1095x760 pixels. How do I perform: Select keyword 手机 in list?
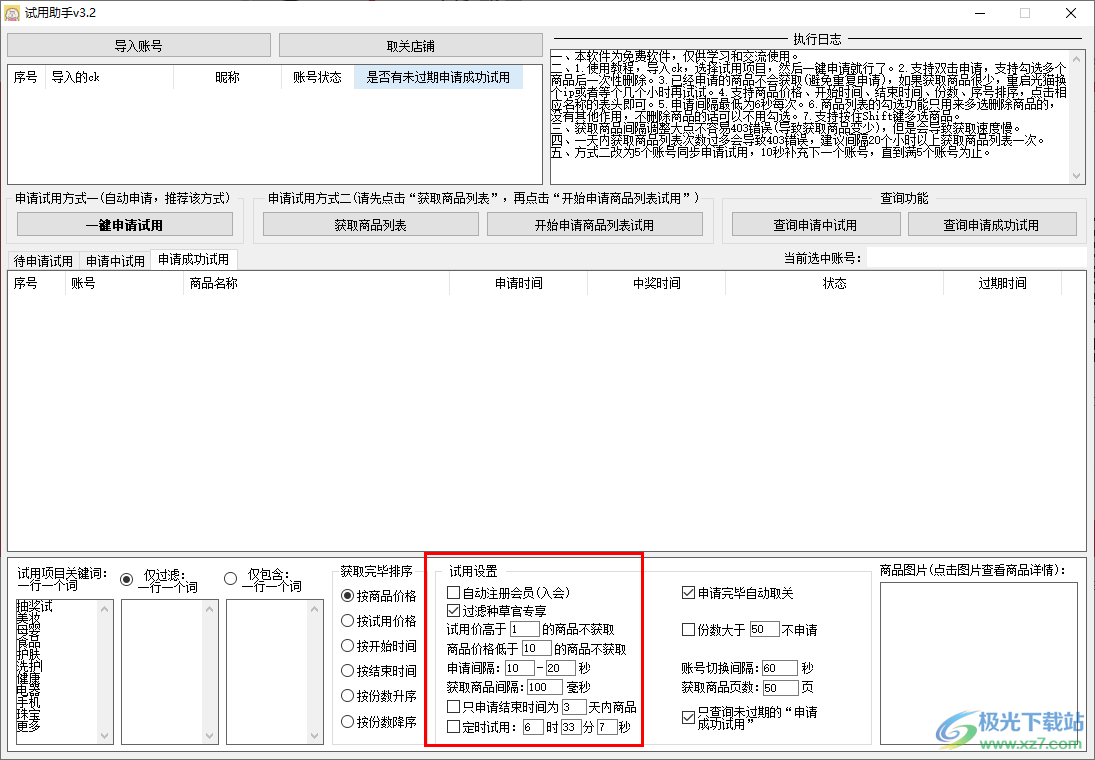29,702
